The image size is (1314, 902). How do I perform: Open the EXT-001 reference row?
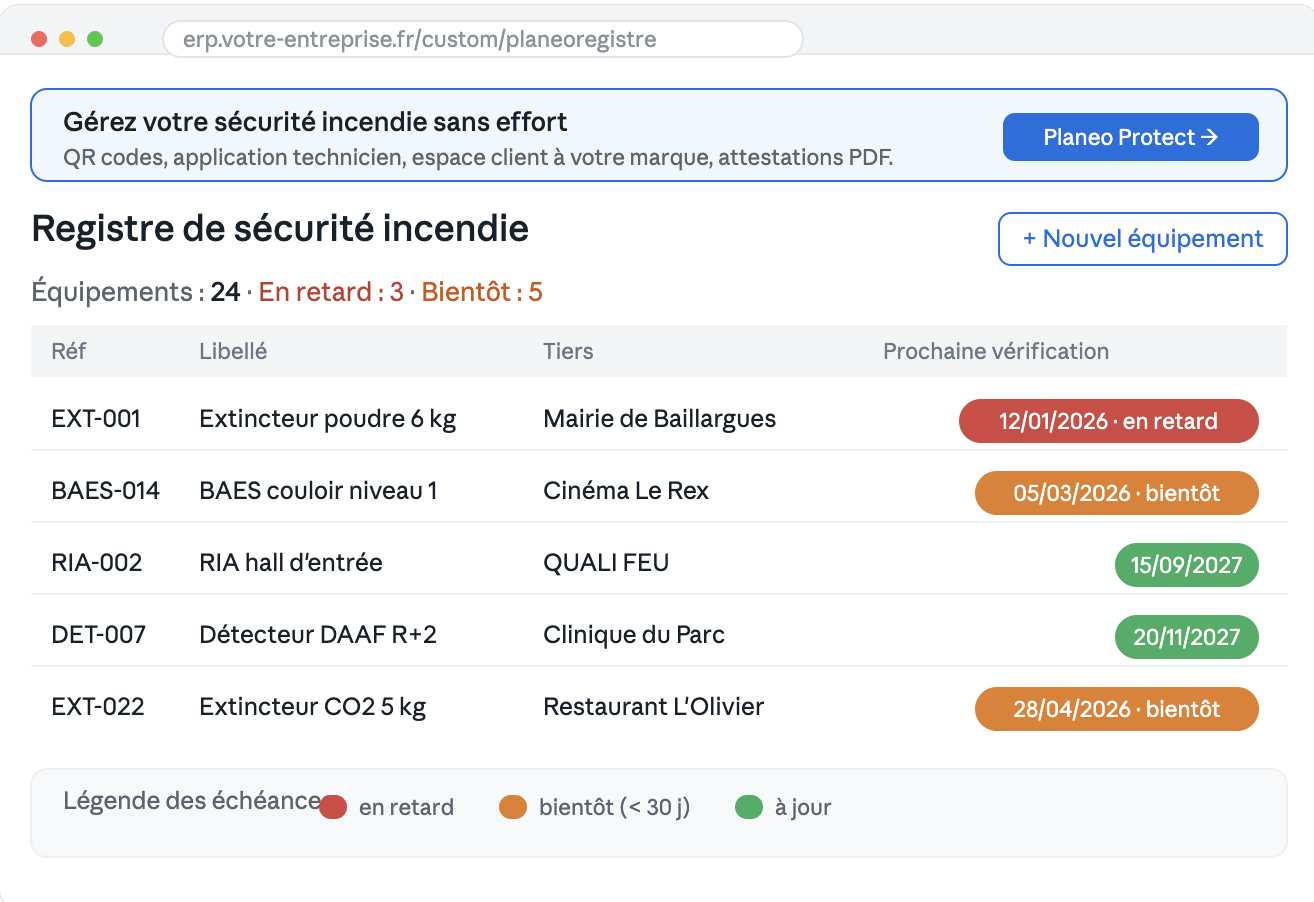tap(658, 419)
